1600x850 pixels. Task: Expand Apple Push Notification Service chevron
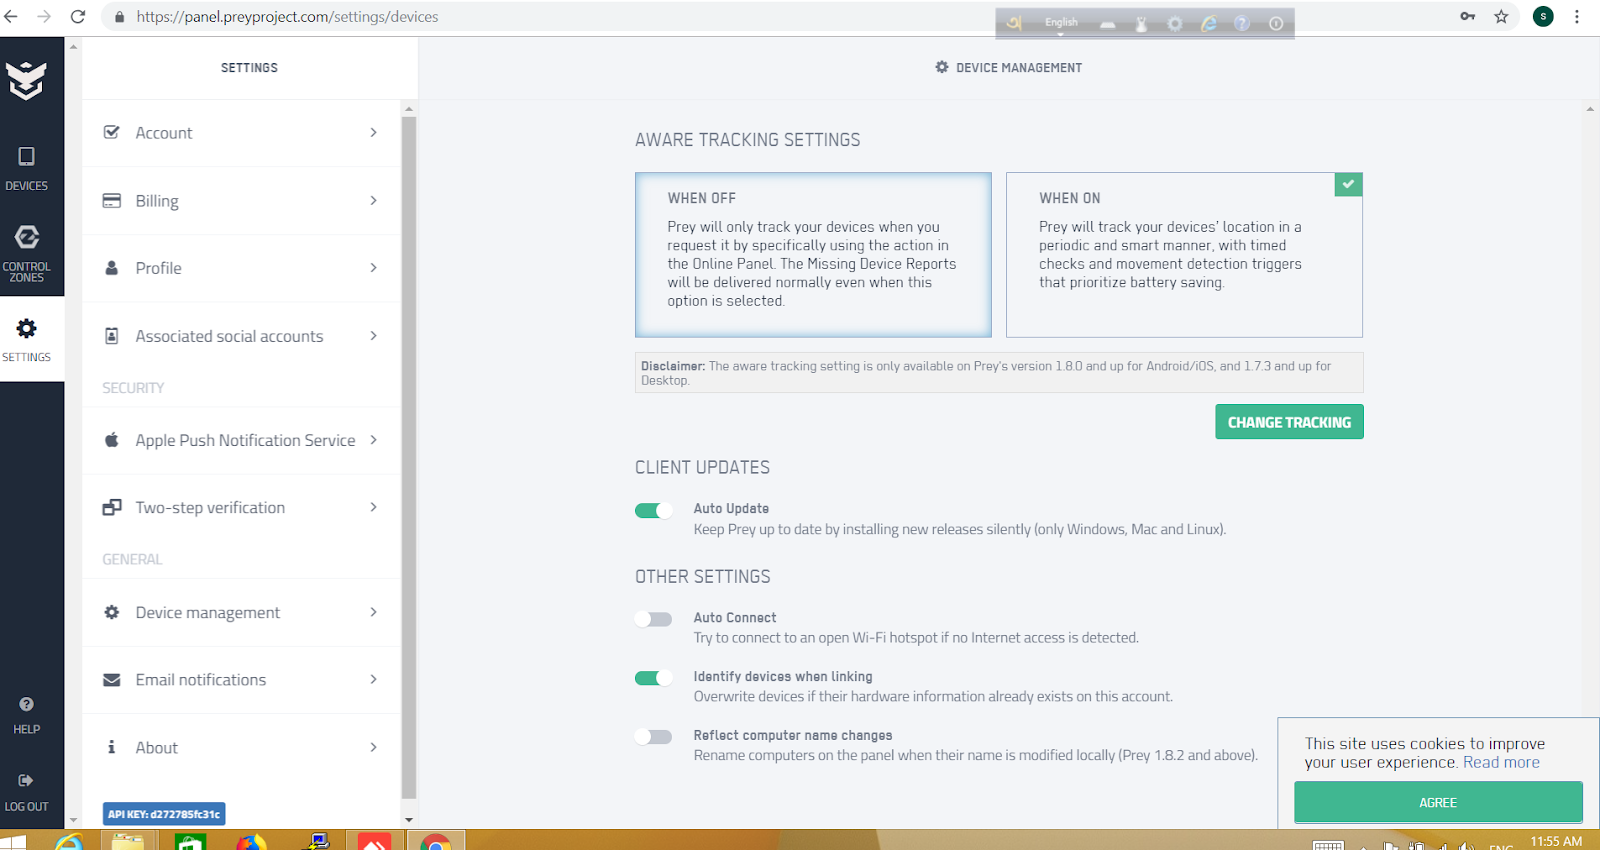tap(373, 439)
